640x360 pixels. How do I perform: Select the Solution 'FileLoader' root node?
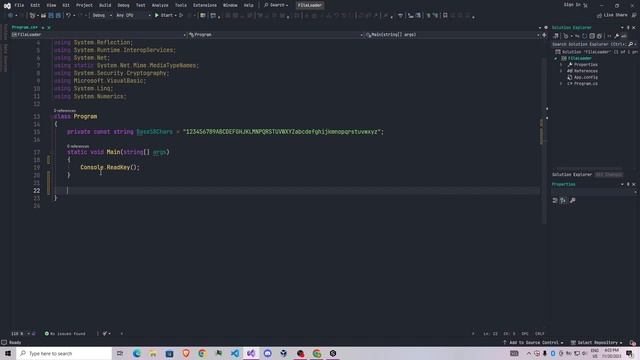tap(596, 52)
